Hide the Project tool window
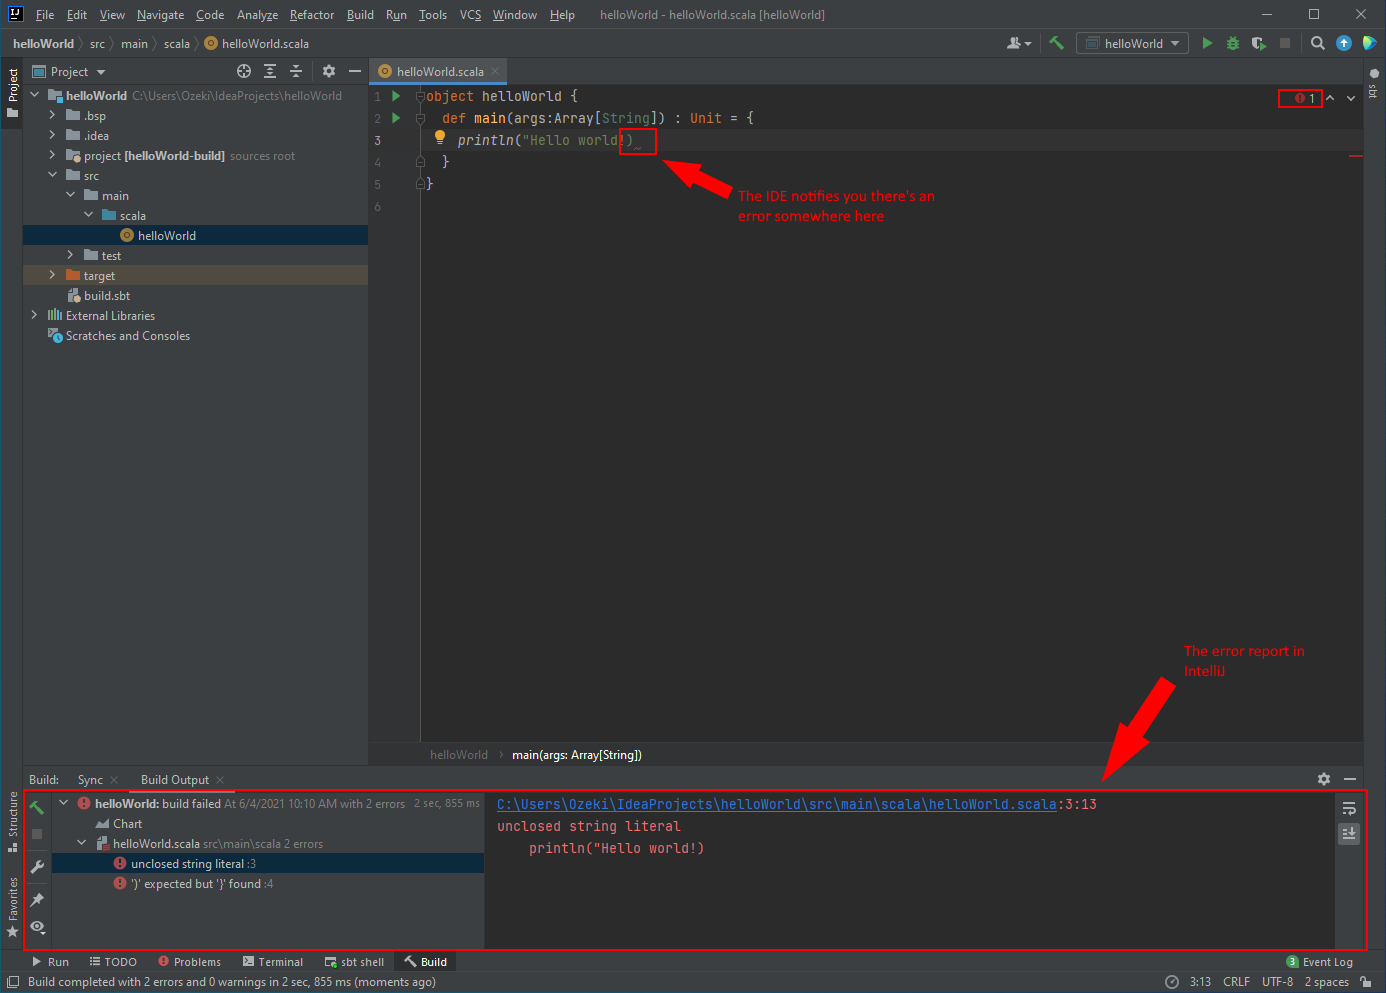Viewport: 1386px width, 993px height. point(354,71)
